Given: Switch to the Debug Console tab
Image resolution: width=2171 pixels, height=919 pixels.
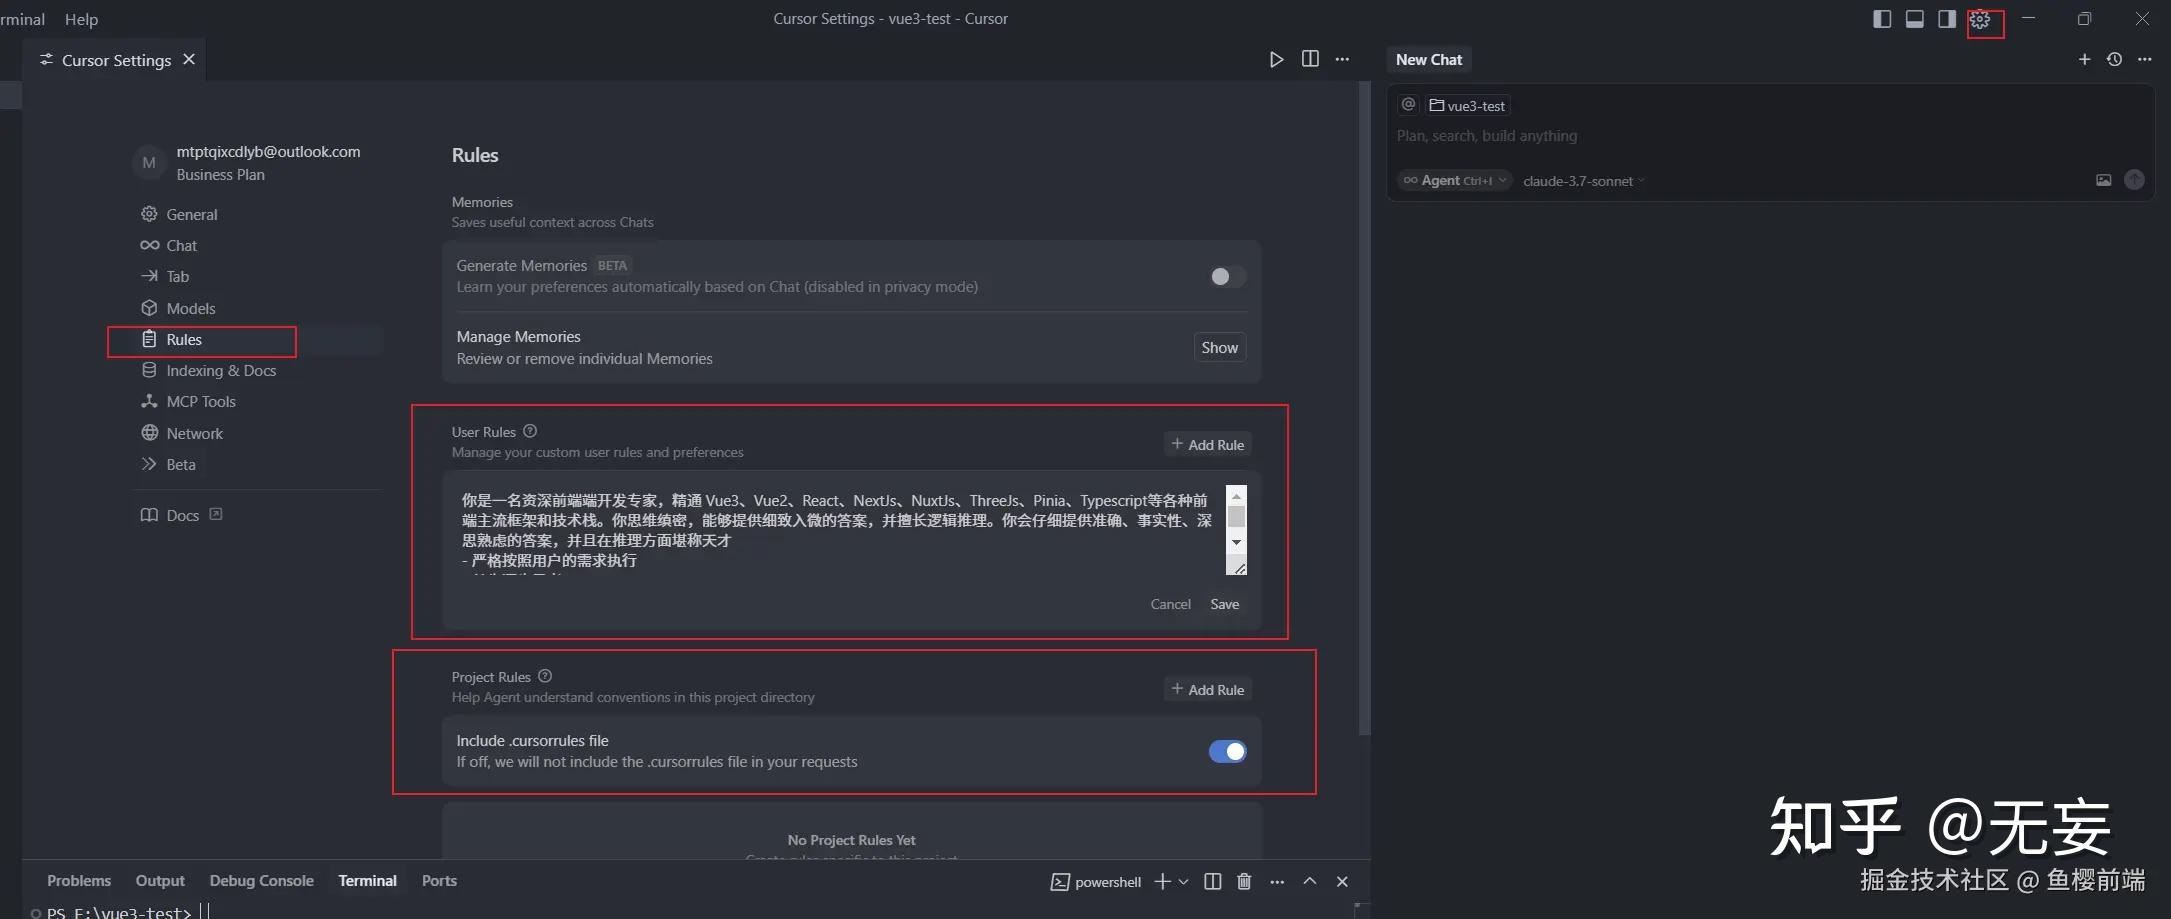Looking at the screenshot, I should (x=261, y=880).
